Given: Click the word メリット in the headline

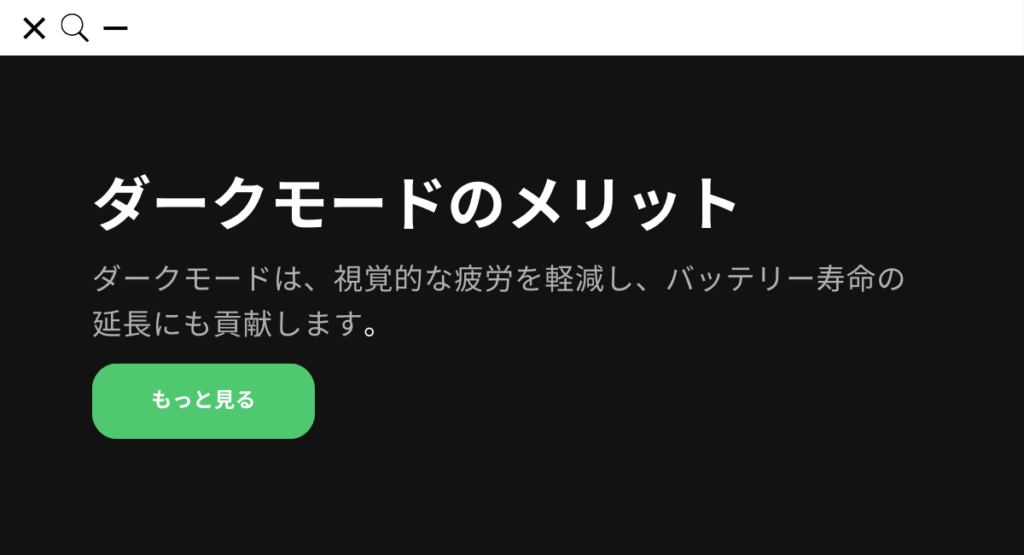Looking at the screenshot, I should coord(624,203).
